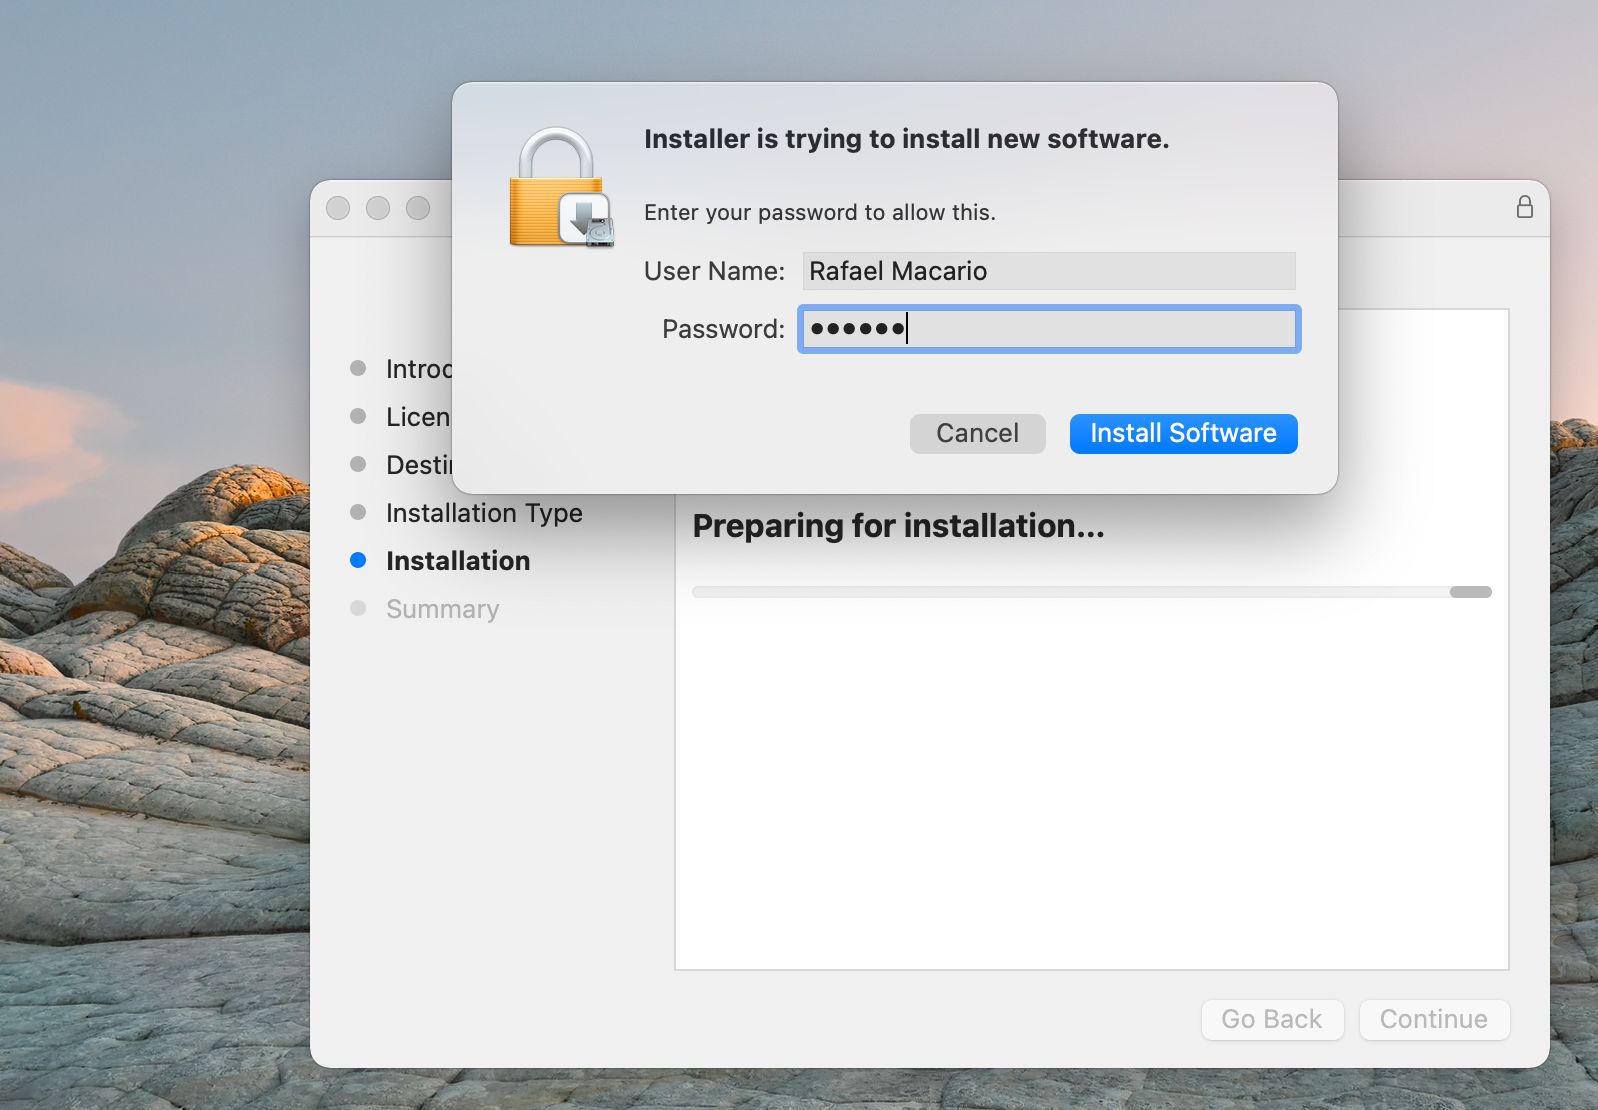1598x1110 pixels.
Task: Select the License step label in the sidebar
Action: click(418, 417)
